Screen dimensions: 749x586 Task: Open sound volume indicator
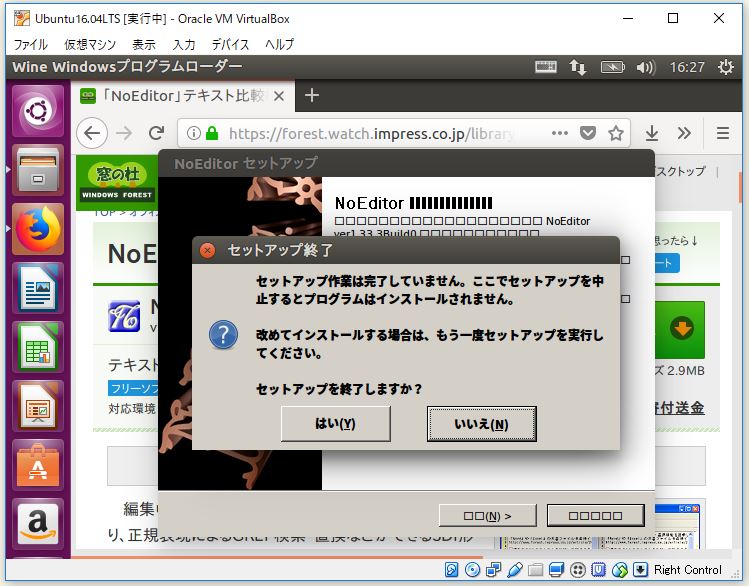pyautogui.click(x=646, y=67)
